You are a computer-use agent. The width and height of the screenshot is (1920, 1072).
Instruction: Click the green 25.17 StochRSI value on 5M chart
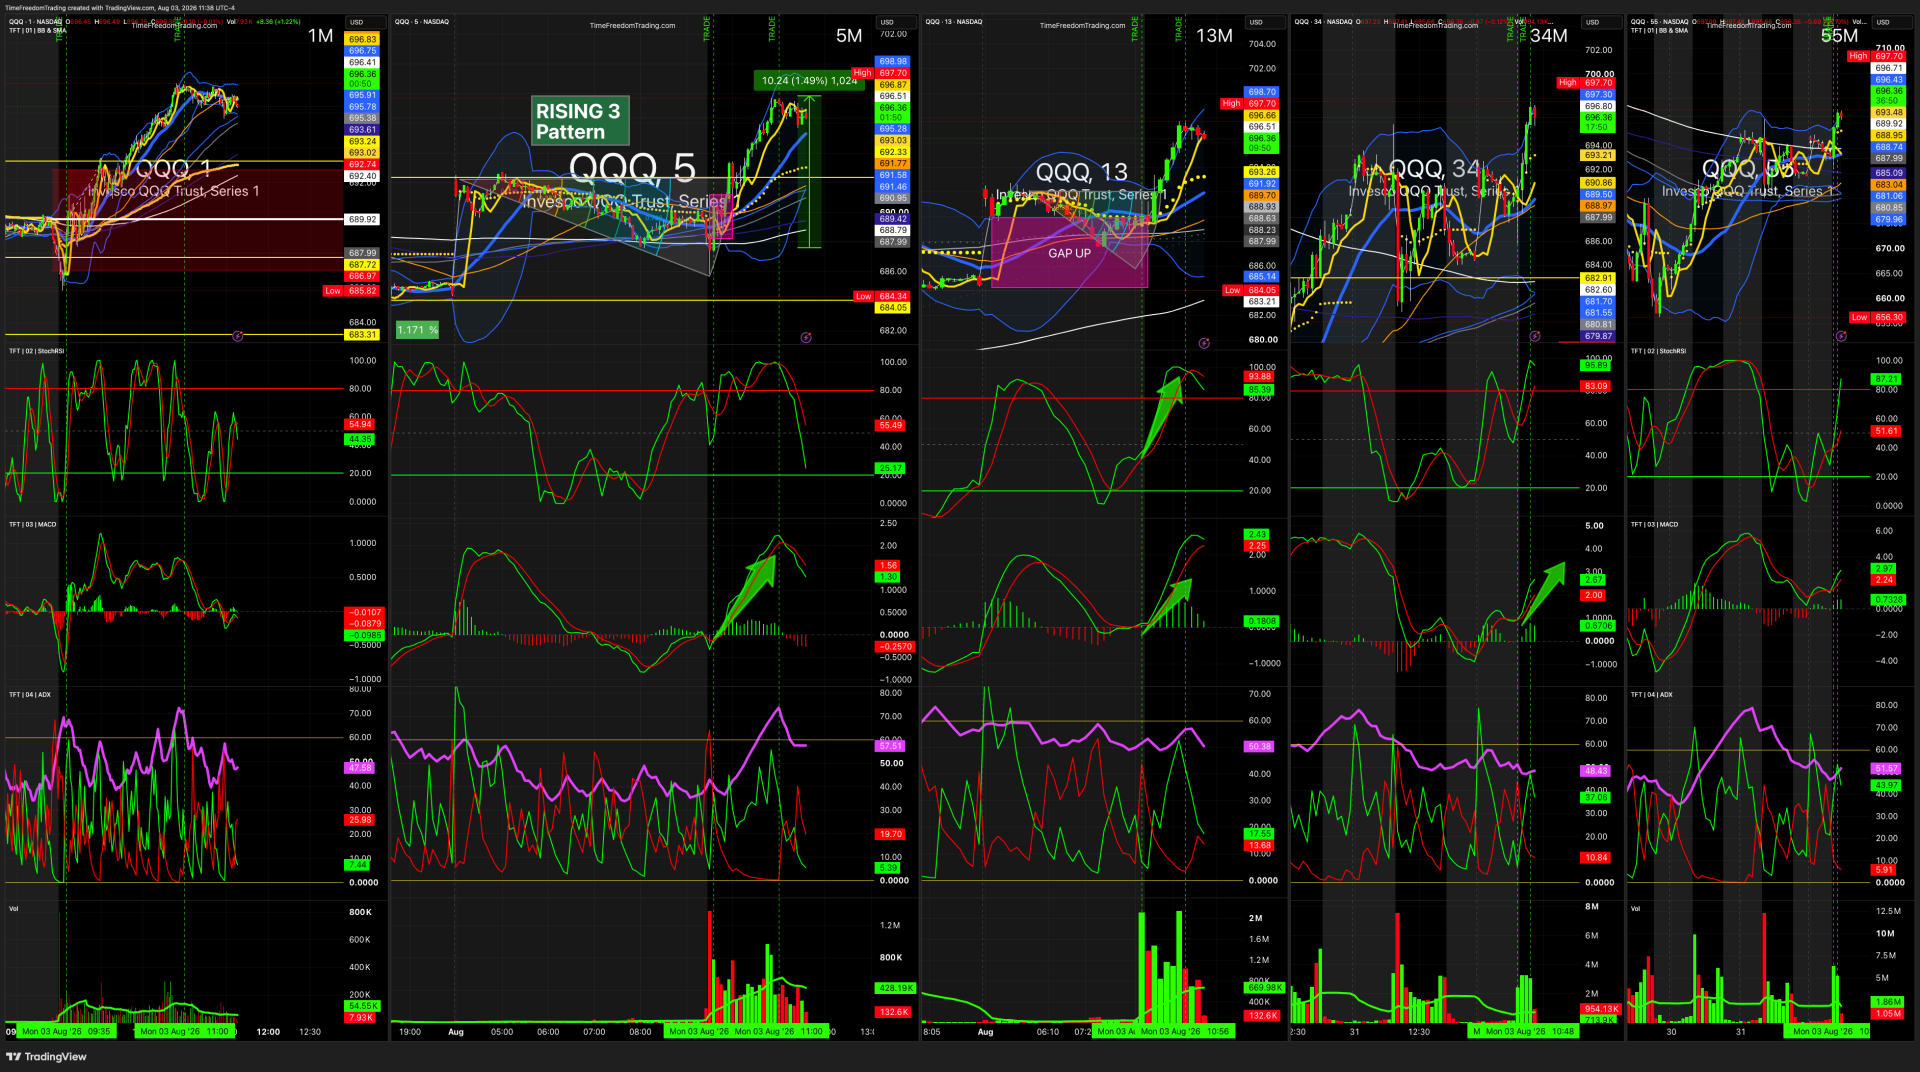[x=890, y=468]
